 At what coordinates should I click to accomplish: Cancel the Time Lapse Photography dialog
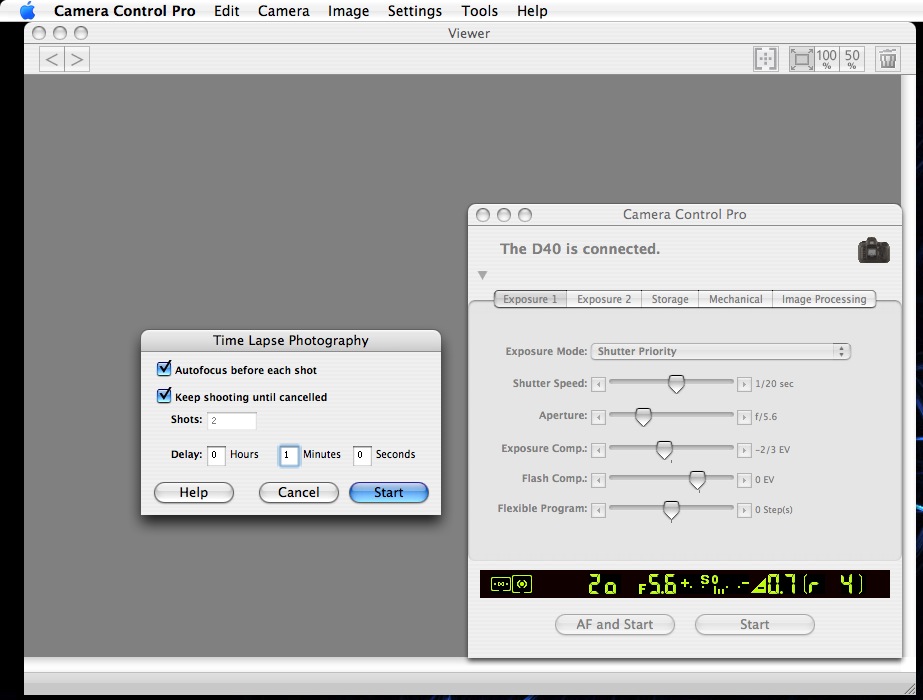tap(298, 493)
